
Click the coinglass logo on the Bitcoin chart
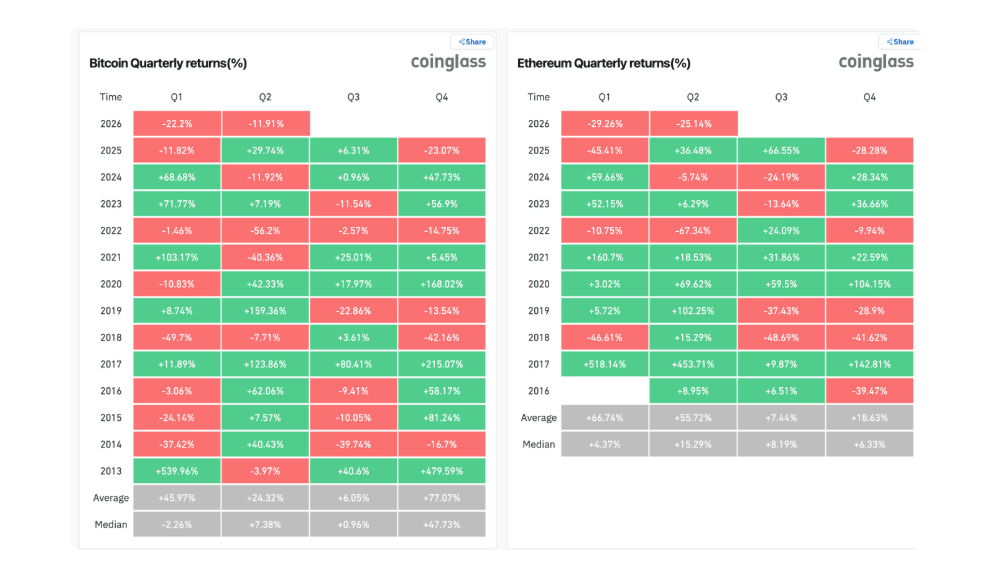pyautogui.click(x=448, y=62)
